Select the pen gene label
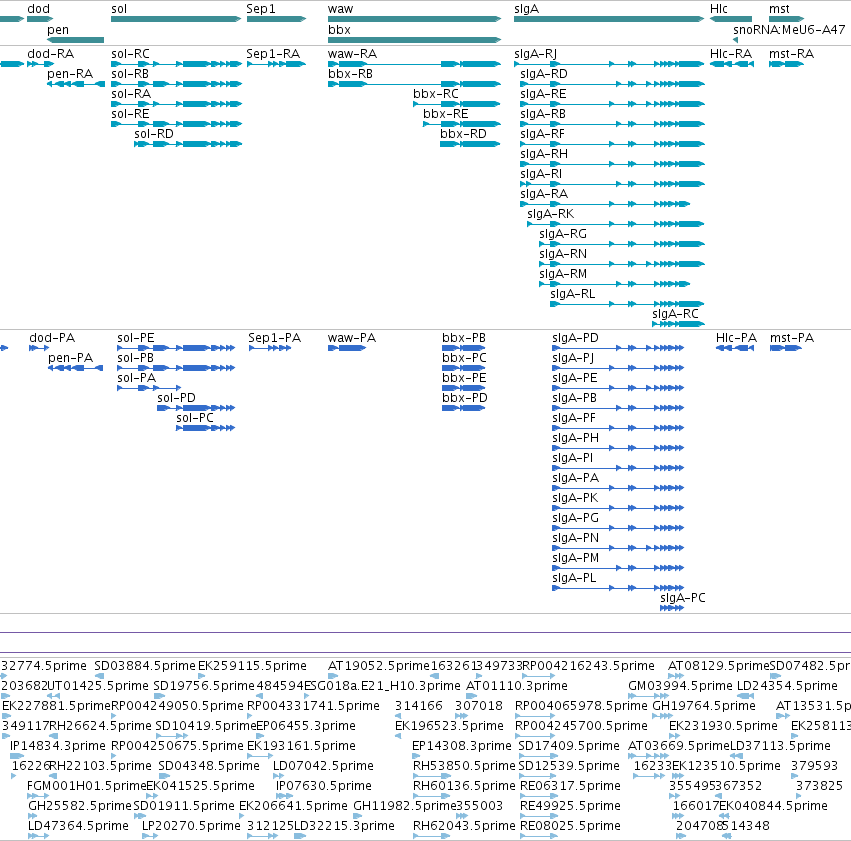The image size is (851, 841). 58,30
